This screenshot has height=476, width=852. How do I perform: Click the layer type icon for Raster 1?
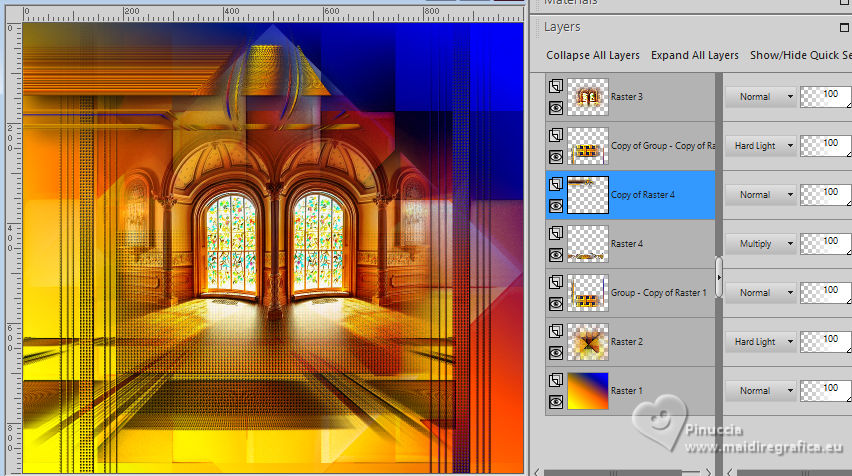pyautogui.click(x=555, y=380)
